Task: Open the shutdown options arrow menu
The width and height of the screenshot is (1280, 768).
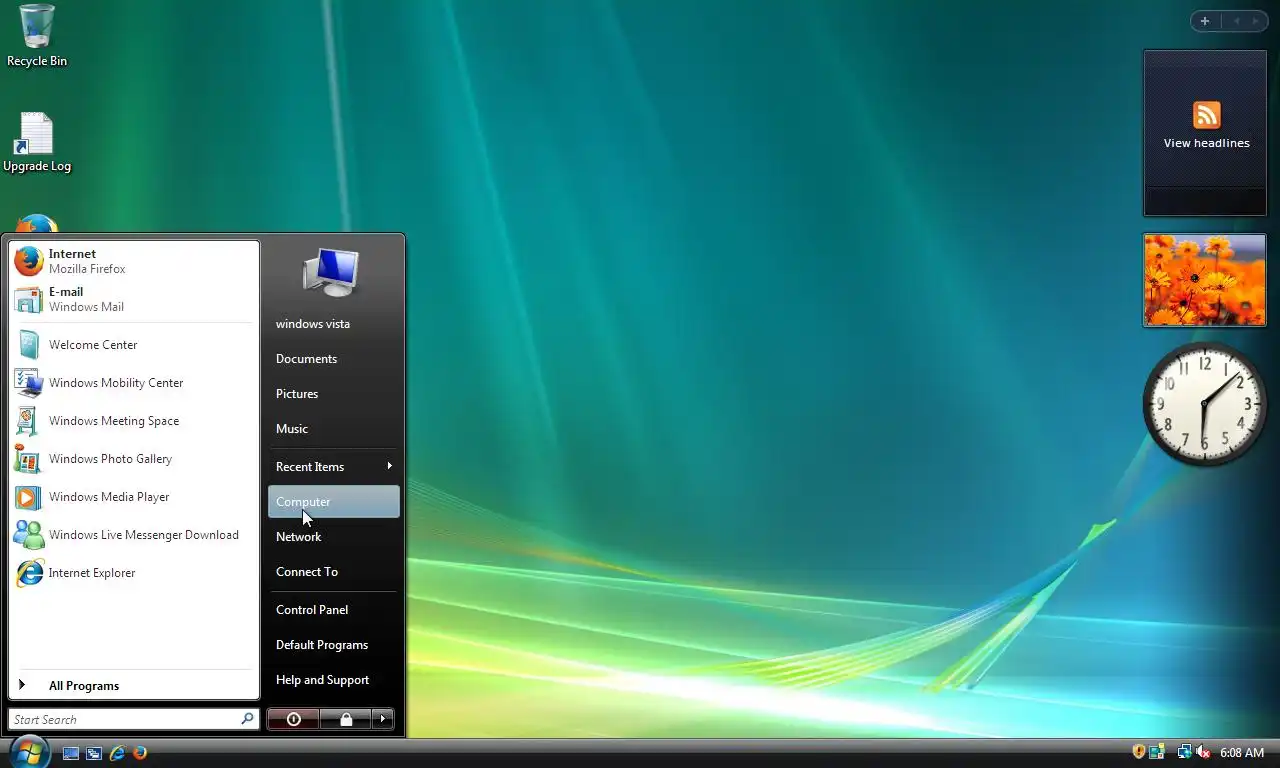Action: tap(383, 719)
